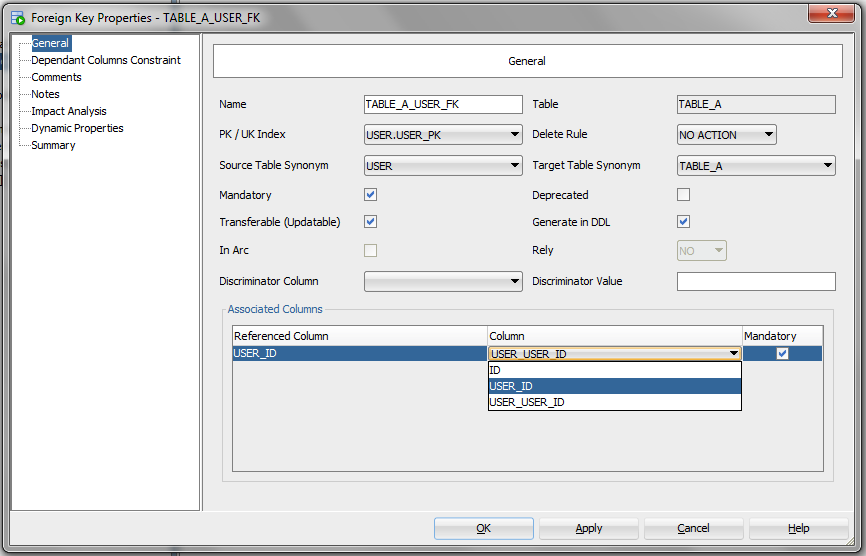866x556 pixels.
Task: Choose USER_ID from the column dropdown list
Action: tap(615, 386)
